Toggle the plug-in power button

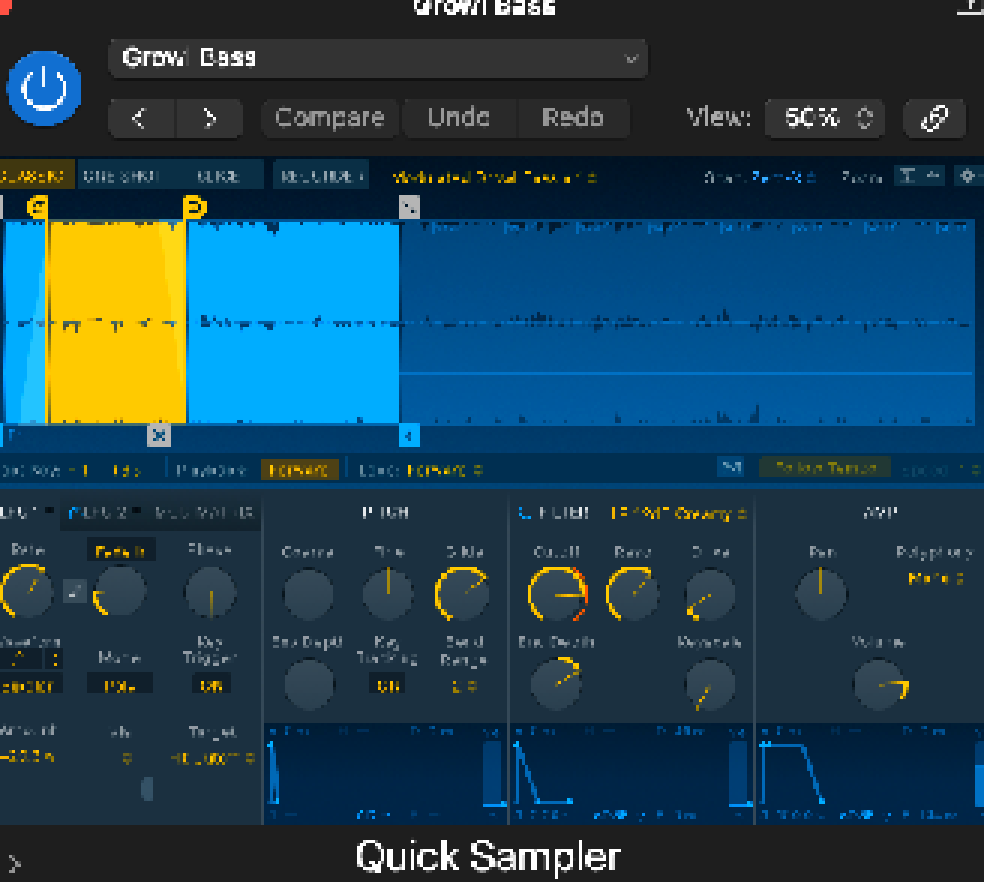coord(44,90)
